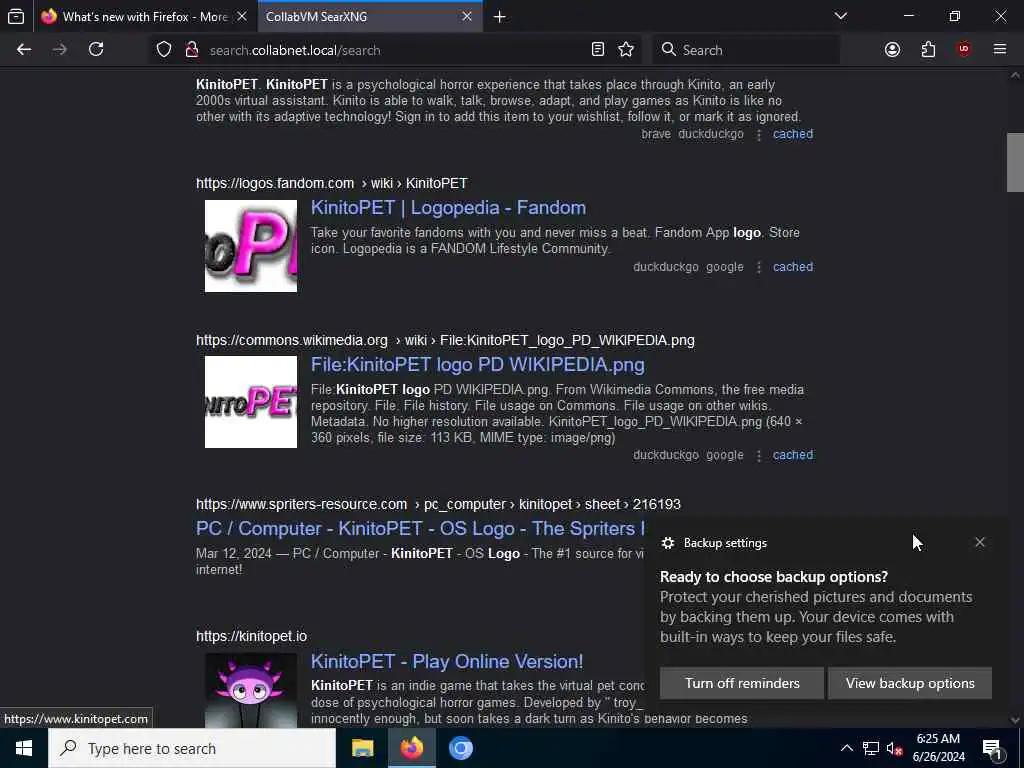Click the Type here to search box
The height and width of the screenshot is (768, 1024).
[x=192, y=748]
